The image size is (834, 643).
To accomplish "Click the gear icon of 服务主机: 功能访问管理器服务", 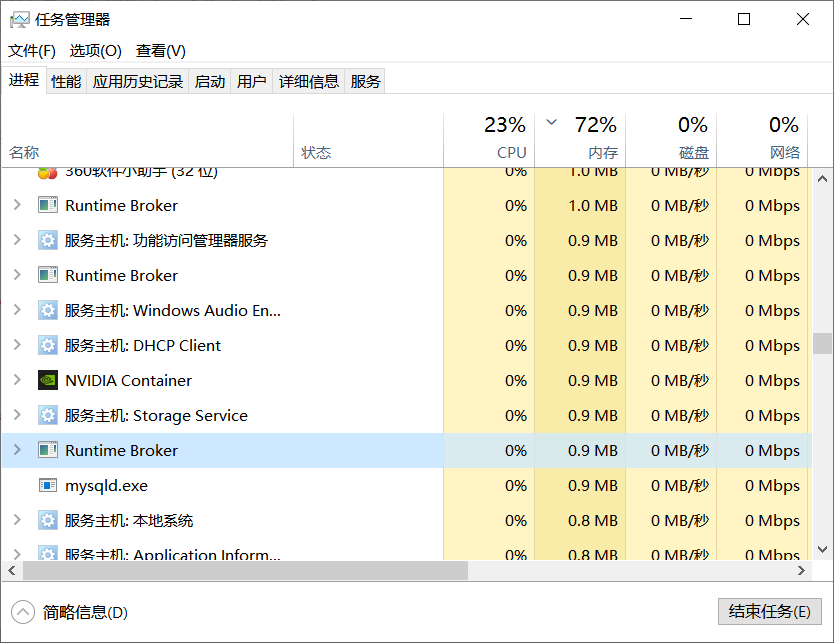I will [47, 240].
